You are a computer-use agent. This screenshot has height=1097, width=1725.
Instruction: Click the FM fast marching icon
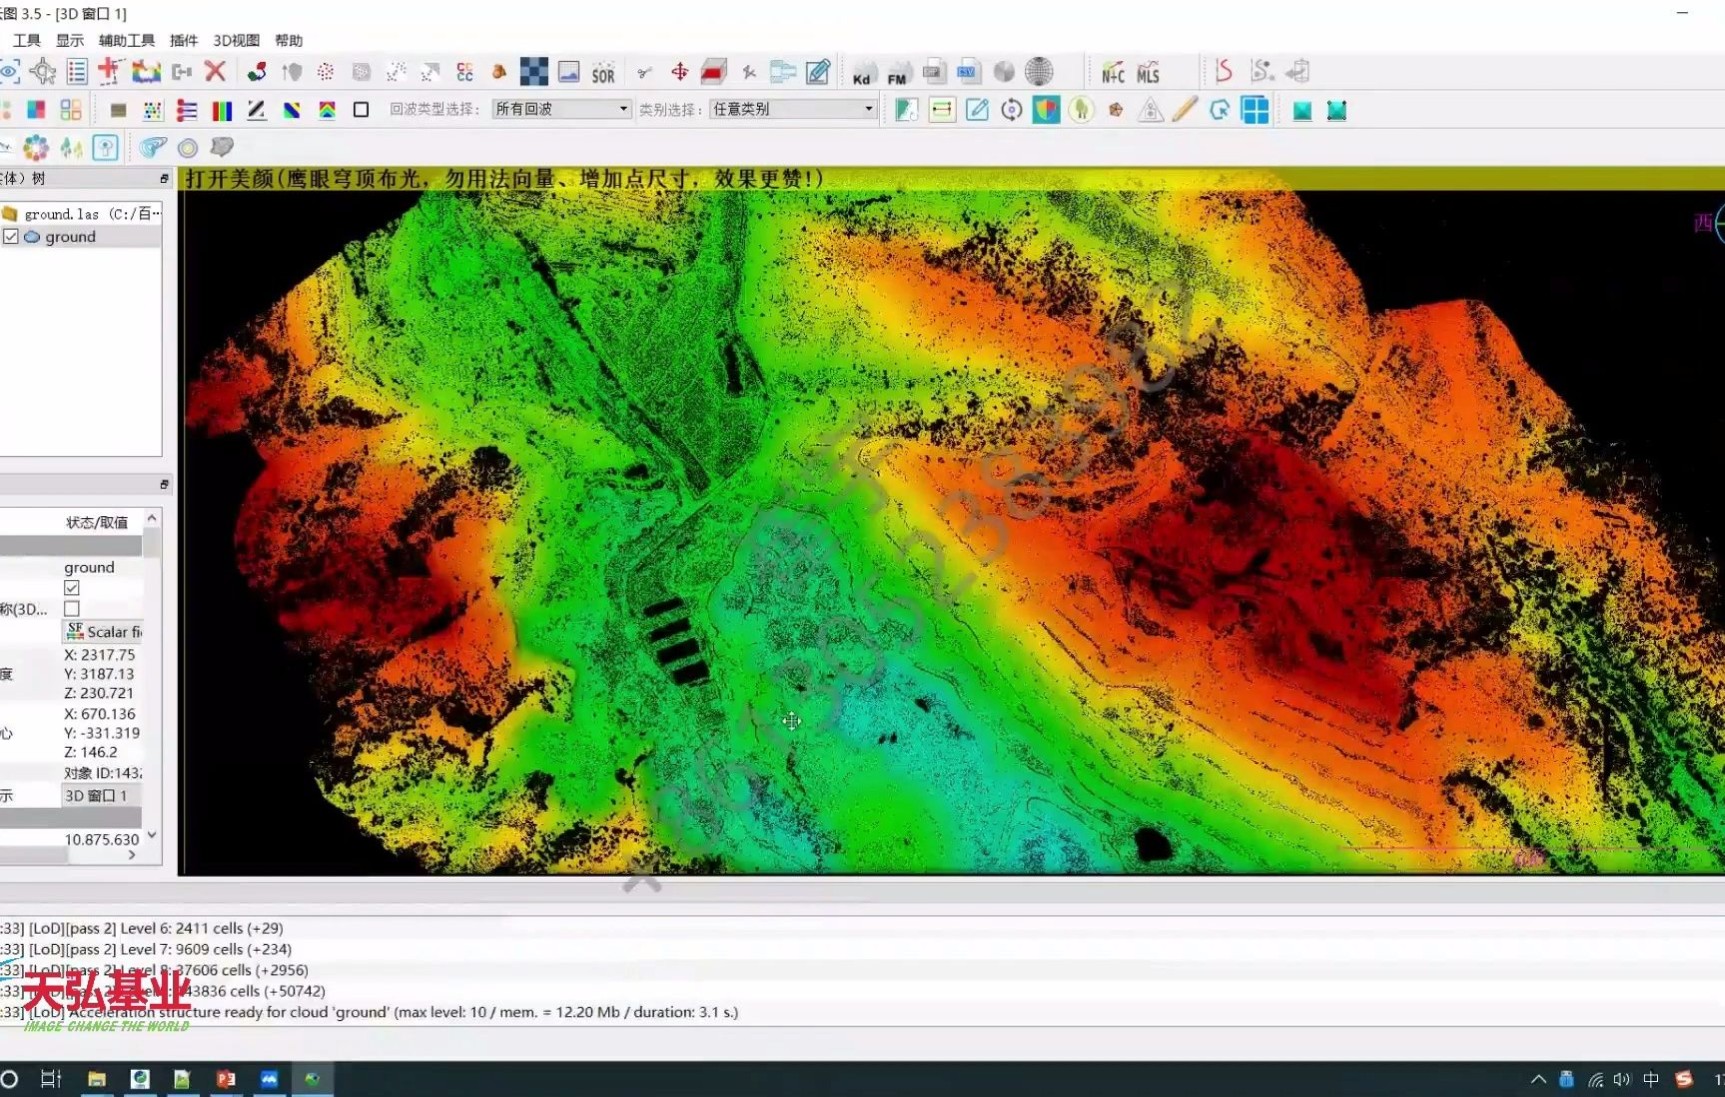(897, 73)
